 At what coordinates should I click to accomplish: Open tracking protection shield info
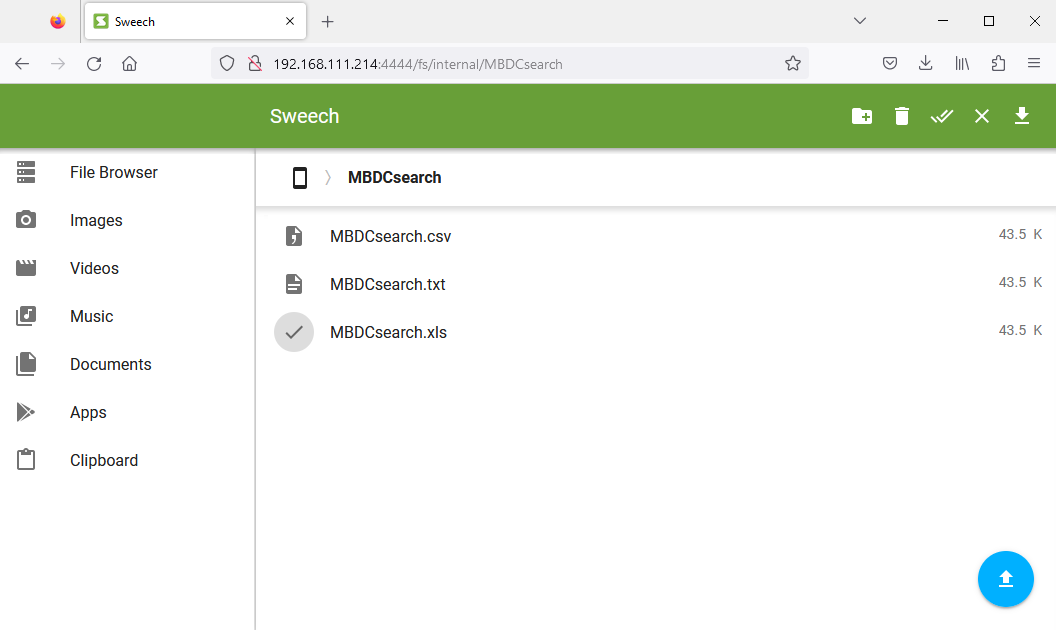pyautogui.click(x=227, y=64)
